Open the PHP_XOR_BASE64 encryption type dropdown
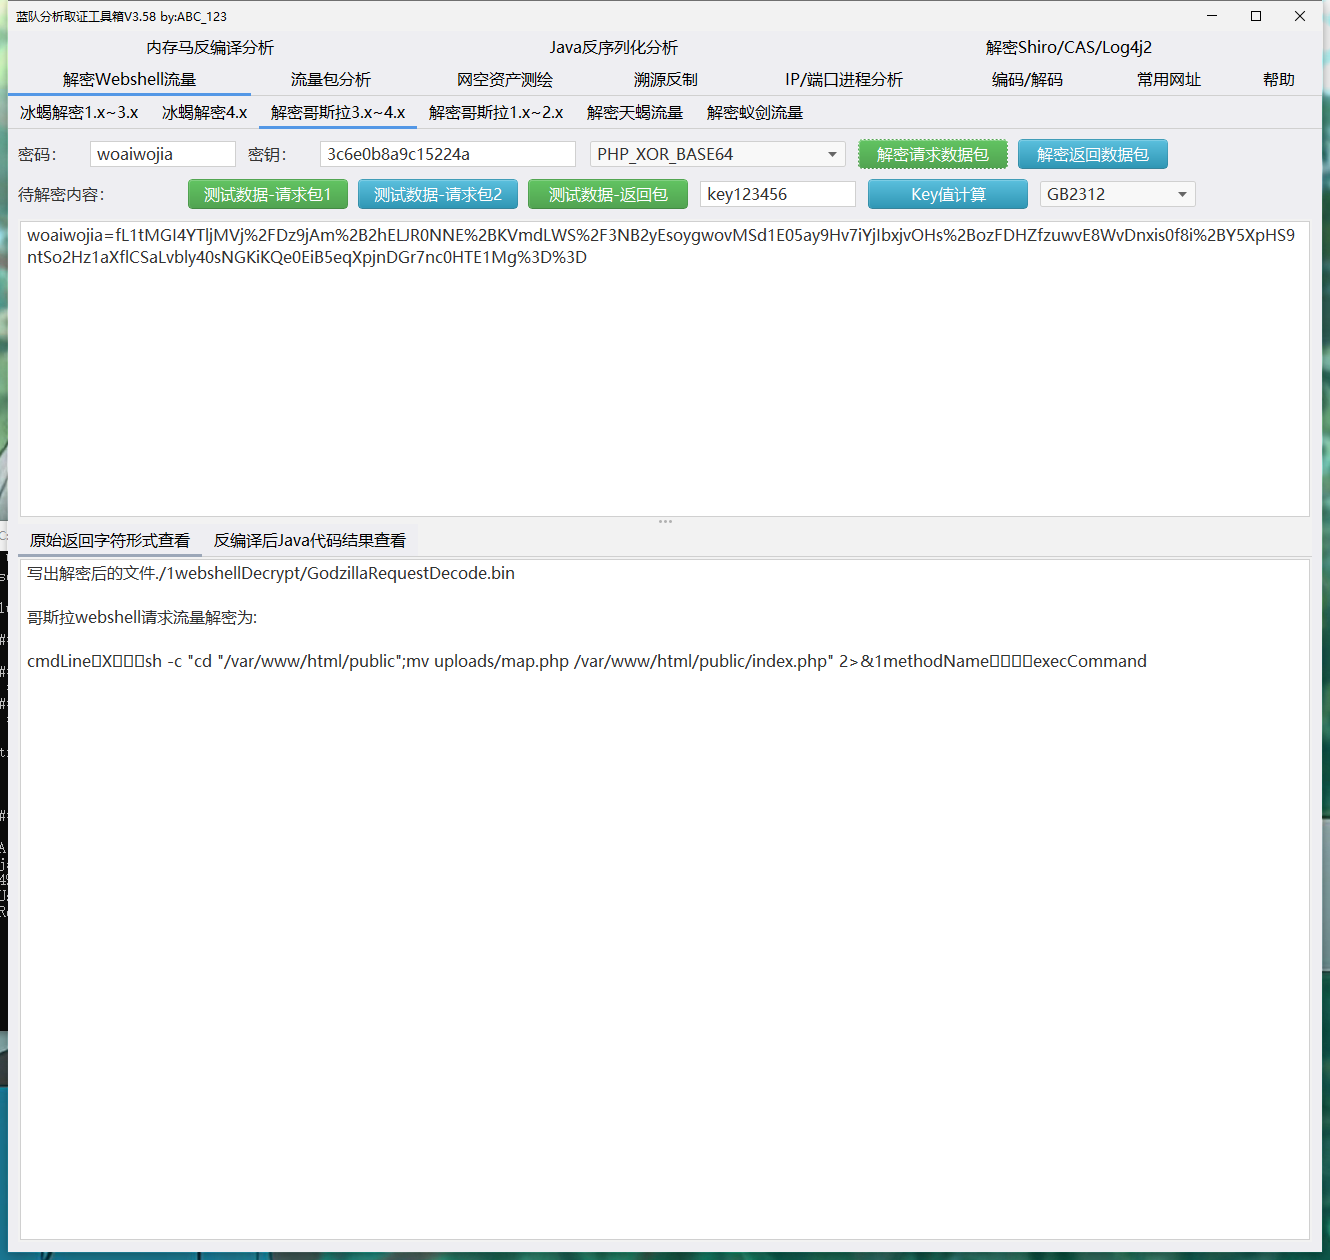Screen dimensions: 1330x1260 tap(717, 154)
